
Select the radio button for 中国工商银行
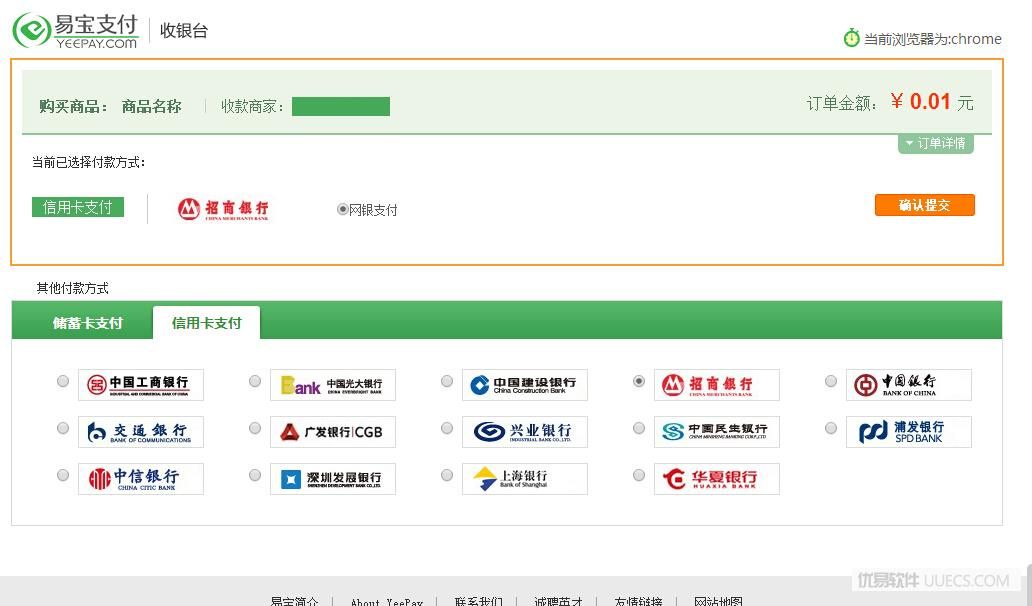(x=63, y=381)
